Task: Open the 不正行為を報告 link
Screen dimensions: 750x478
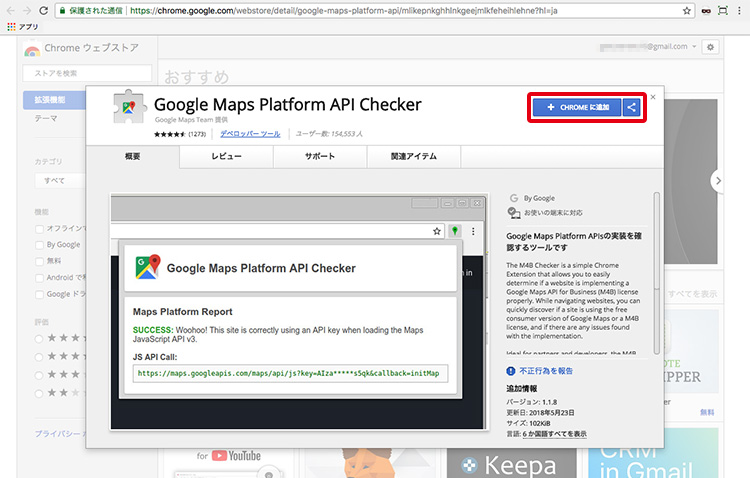Action: coord(546,371)
